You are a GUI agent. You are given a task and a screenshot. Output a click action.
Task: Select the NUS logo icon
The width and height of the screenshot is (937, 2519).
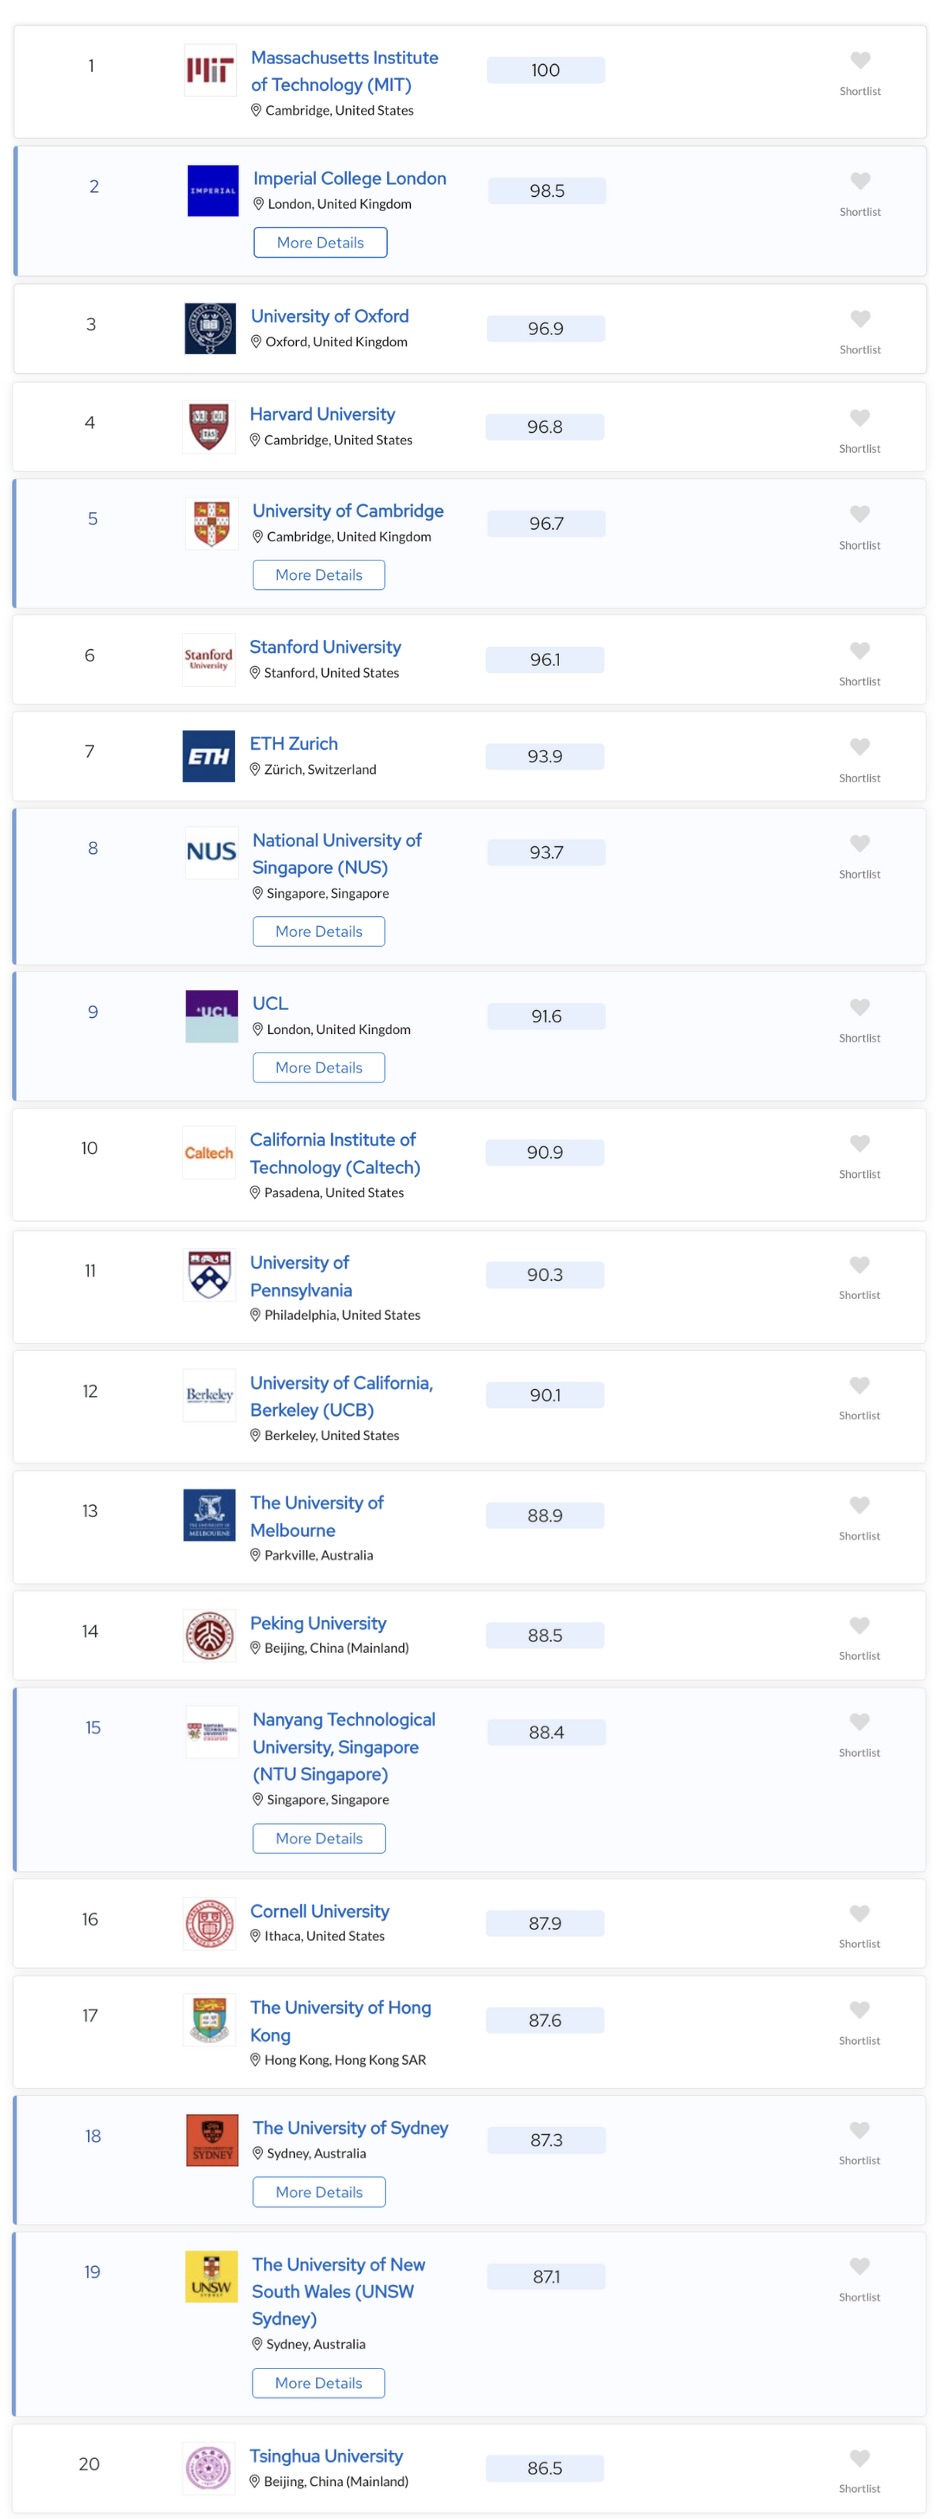pos(208,853)
